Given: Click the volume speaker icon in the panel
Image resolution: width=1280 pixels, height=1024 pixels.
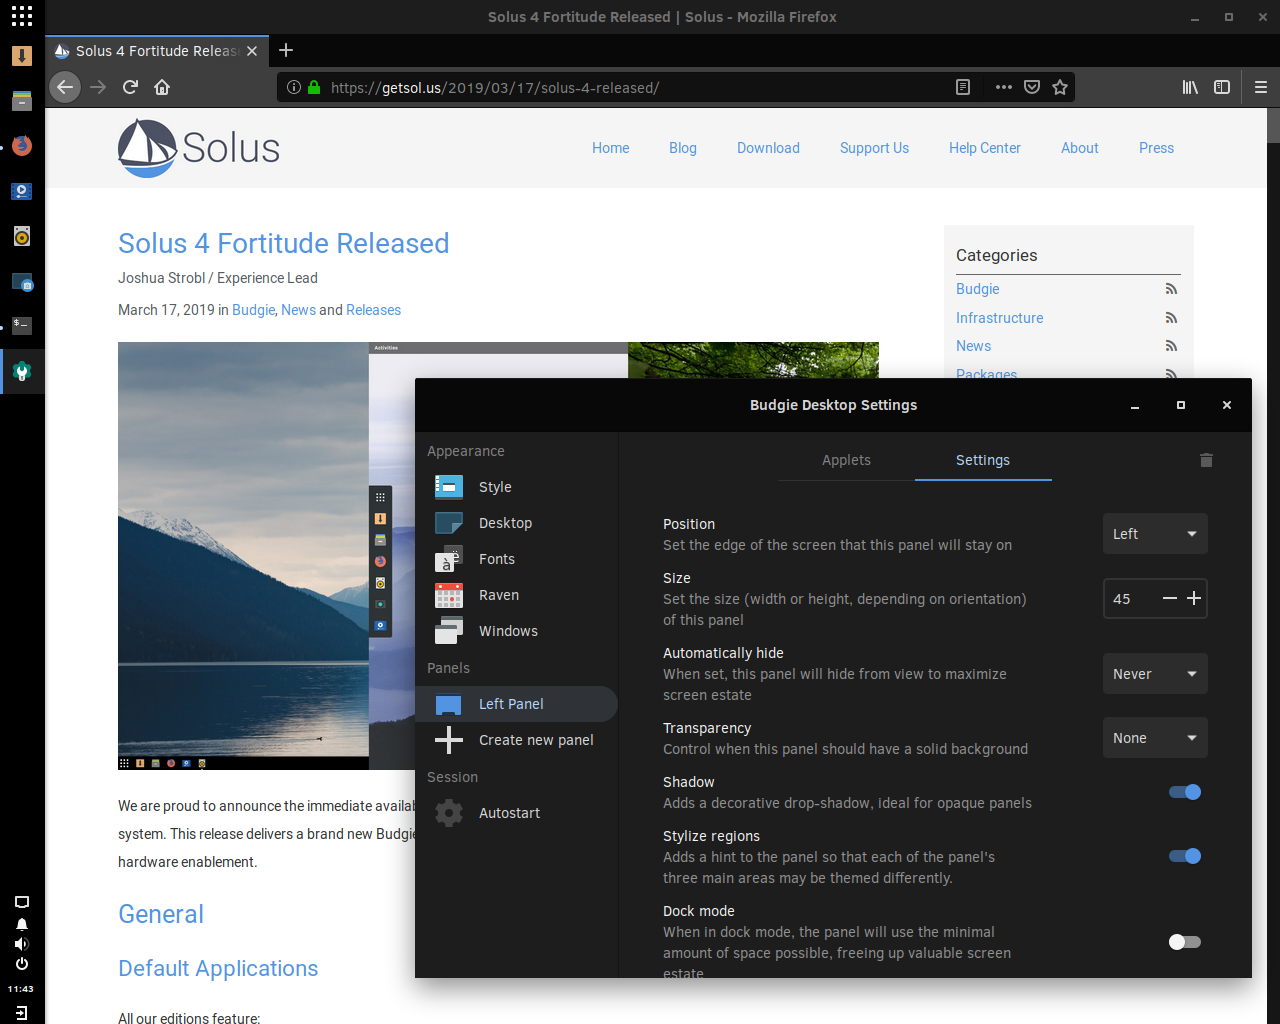Looking at the screenshot, I should (x=22, y=944).
